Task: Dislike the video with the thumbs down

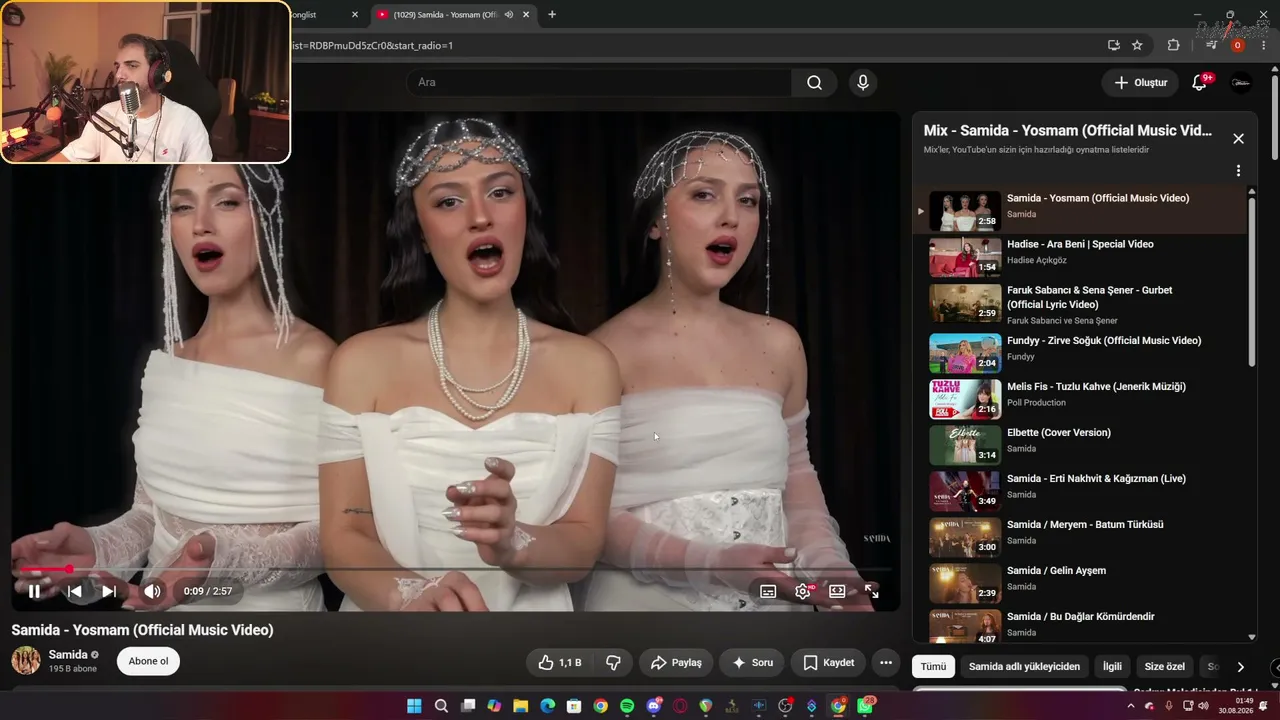Action: coord(614,662)
